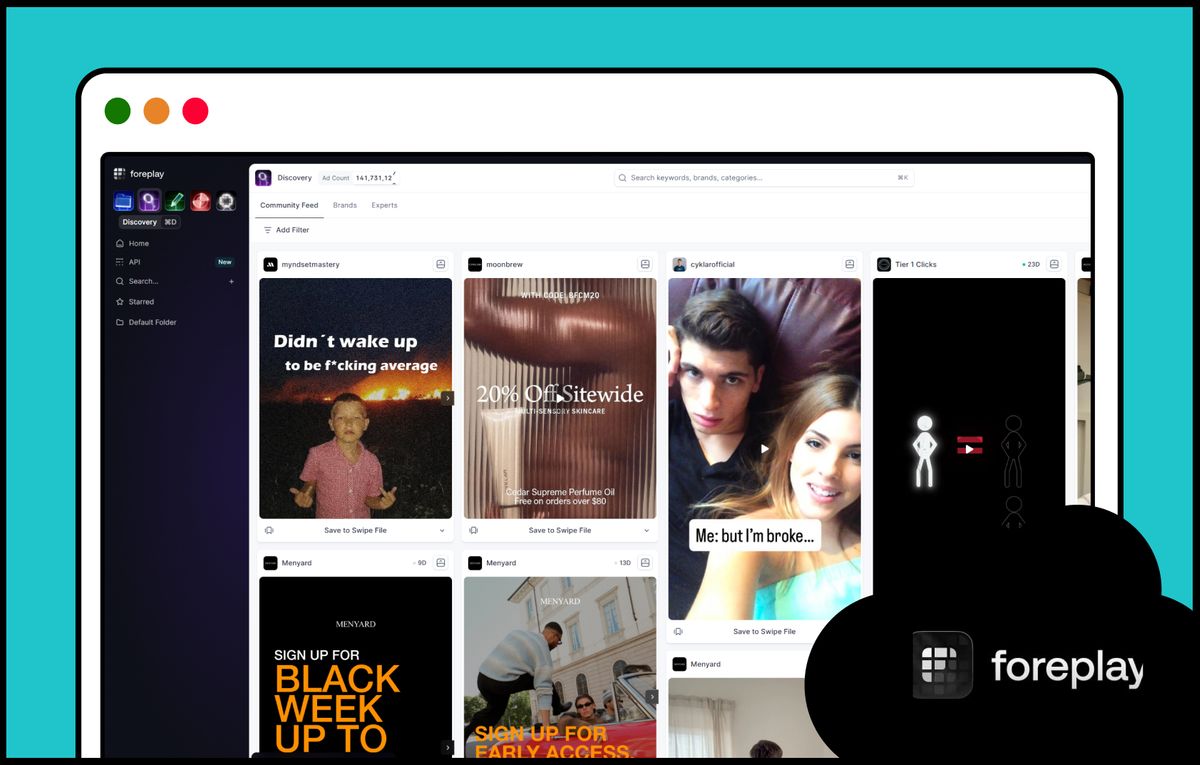Open the moonbrew brand name link
This screenshot has width=1200, height=765.
click(504, 265)
